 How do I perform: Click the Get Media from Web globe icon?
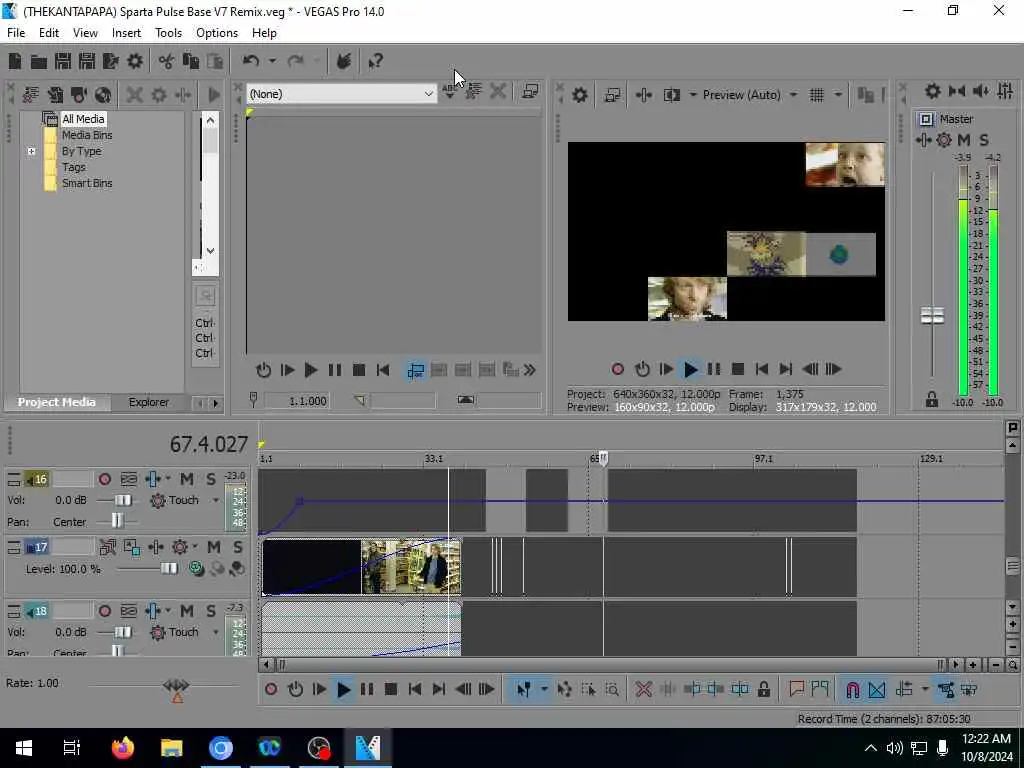click(103, 95)
